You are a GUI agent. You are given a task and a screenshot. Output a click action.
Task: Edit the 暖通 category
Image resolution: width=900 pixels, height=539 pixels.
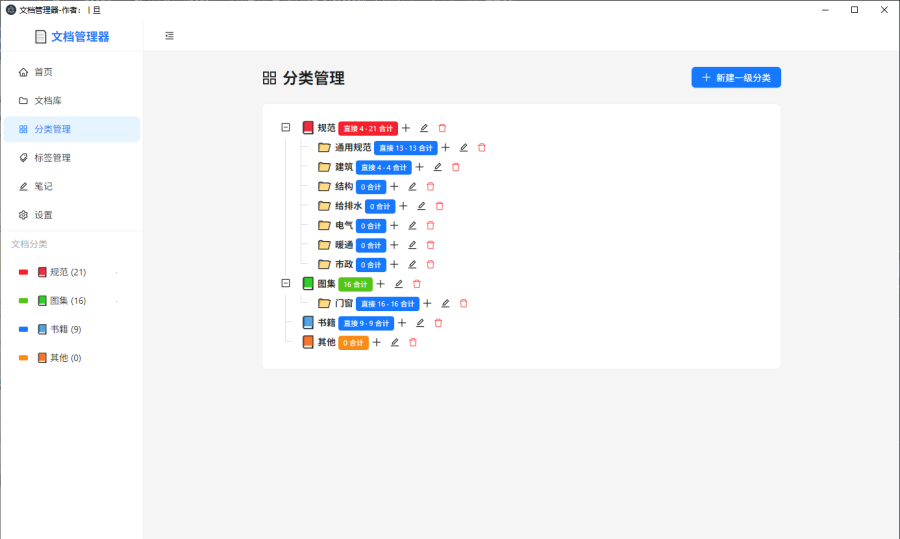coord(412,245)
